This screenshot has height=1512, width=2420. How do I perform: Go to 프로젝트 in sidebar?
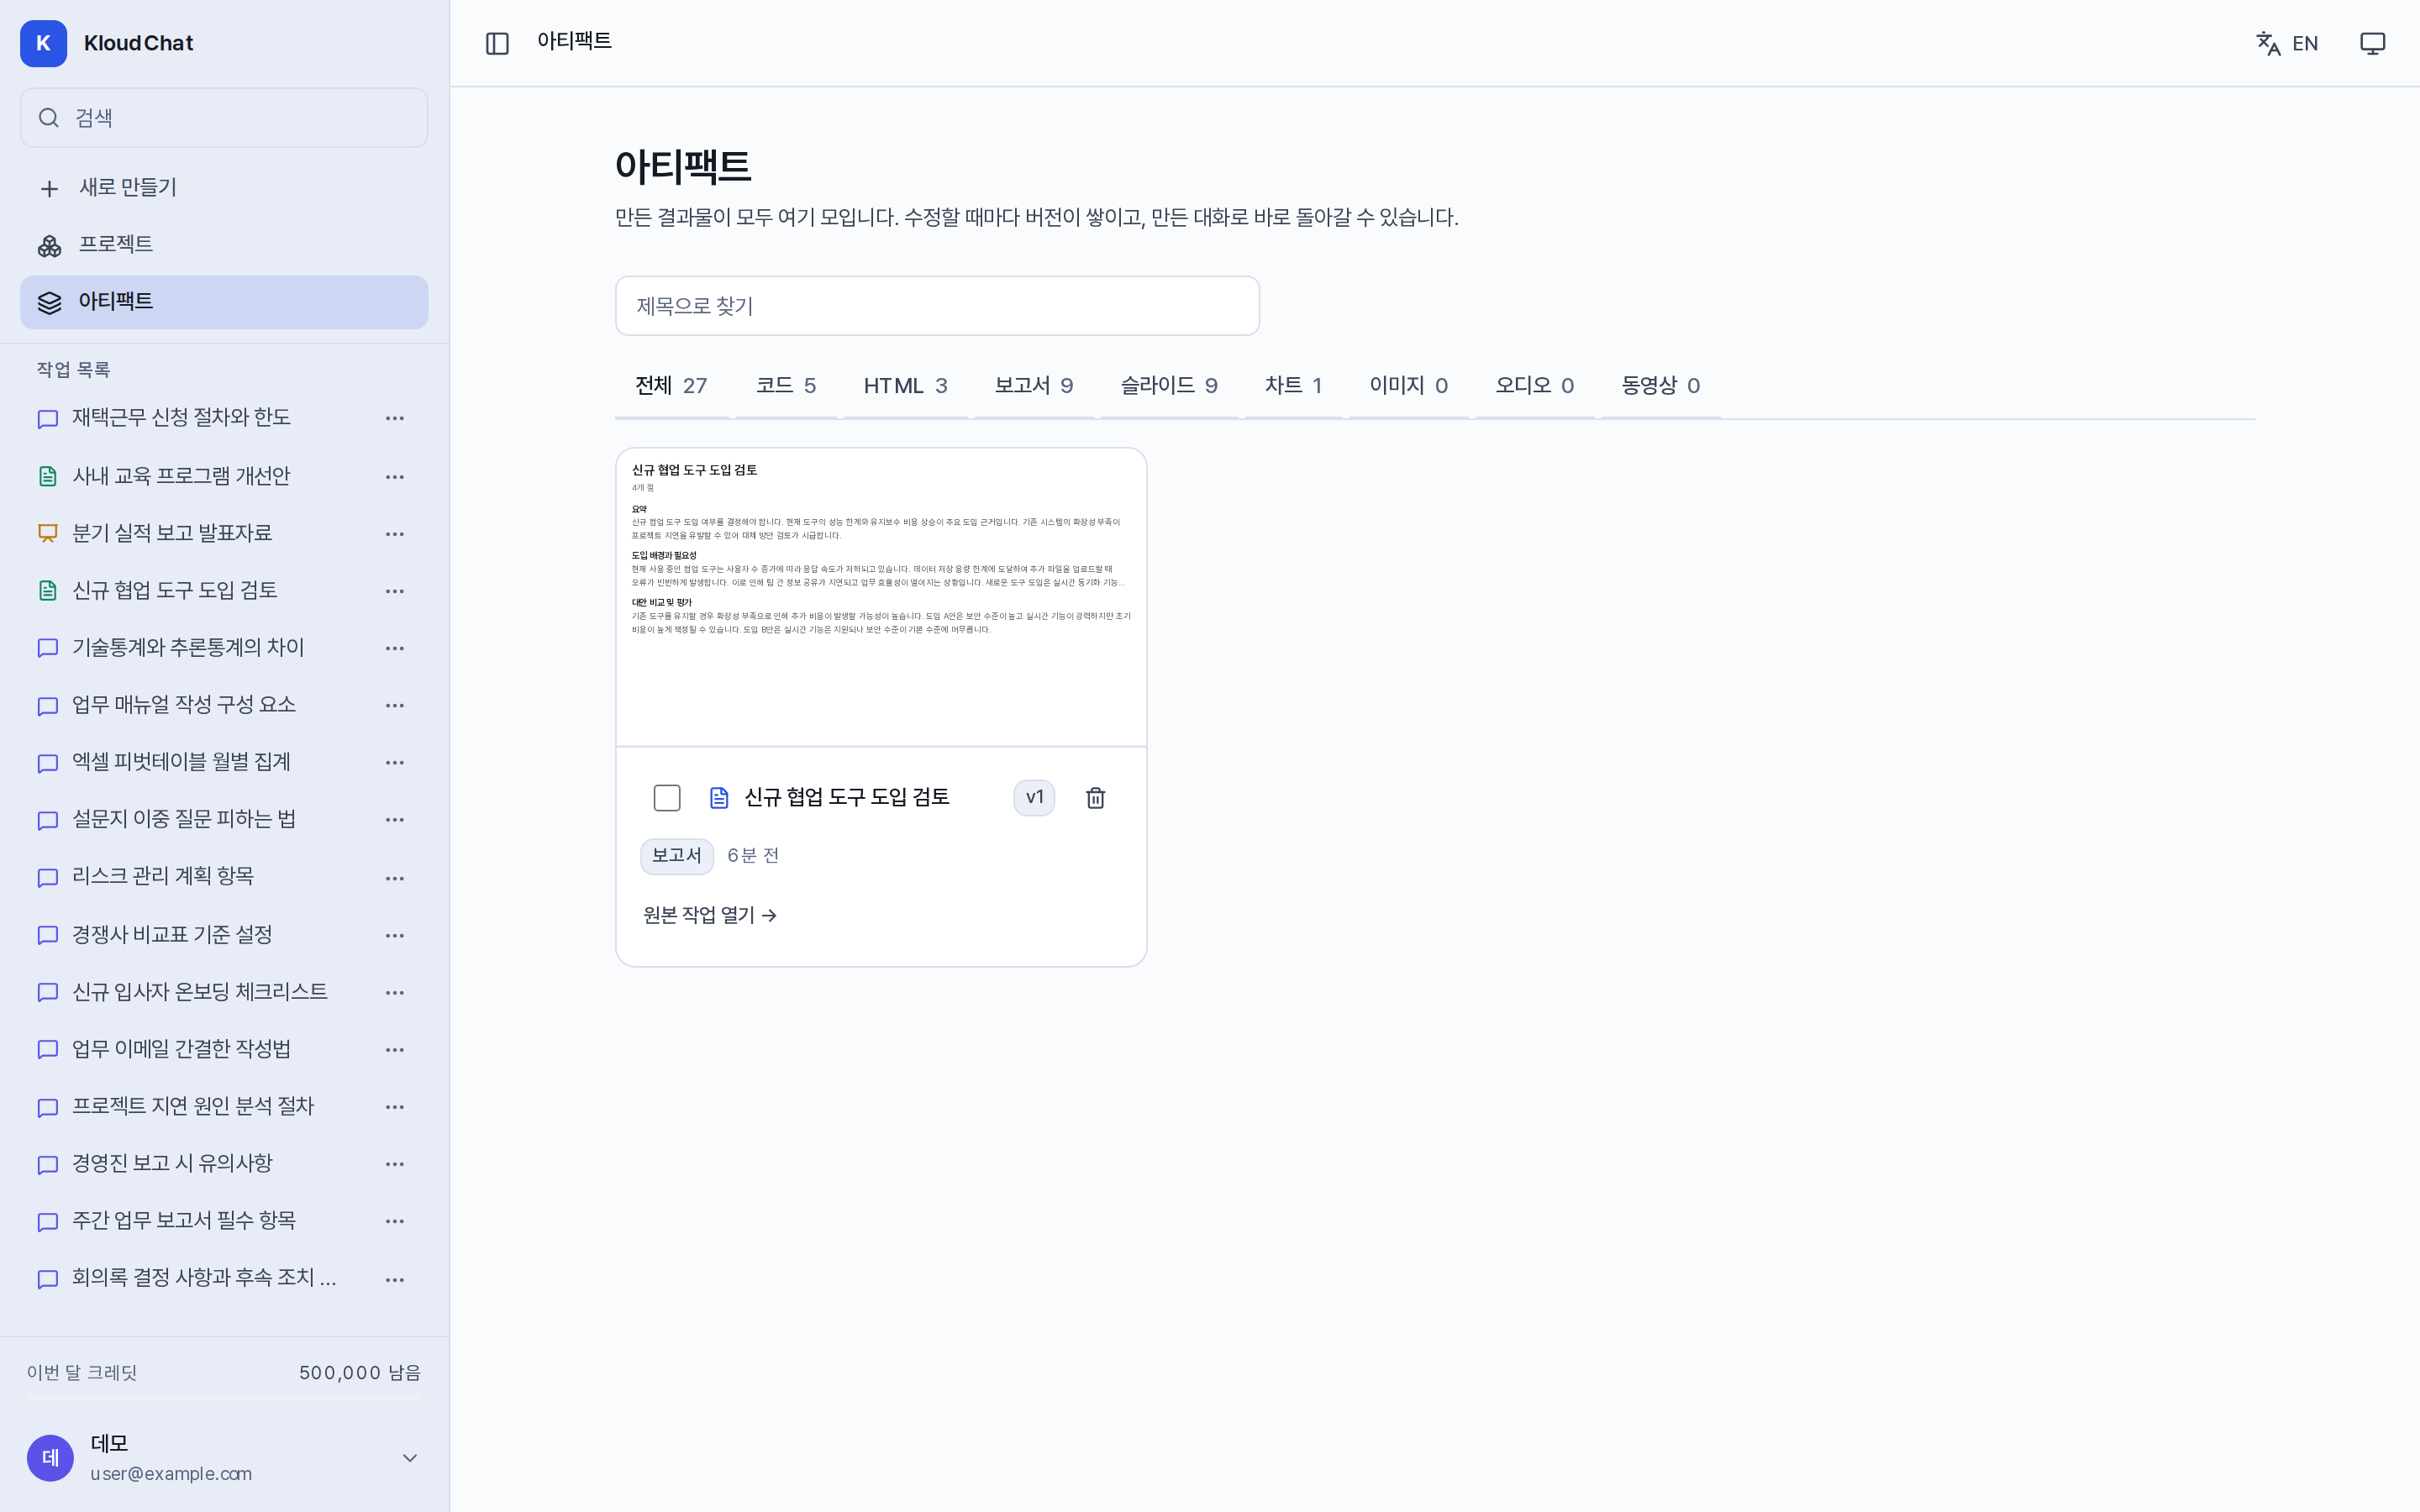pyautogui.click(x=224, y=244)
